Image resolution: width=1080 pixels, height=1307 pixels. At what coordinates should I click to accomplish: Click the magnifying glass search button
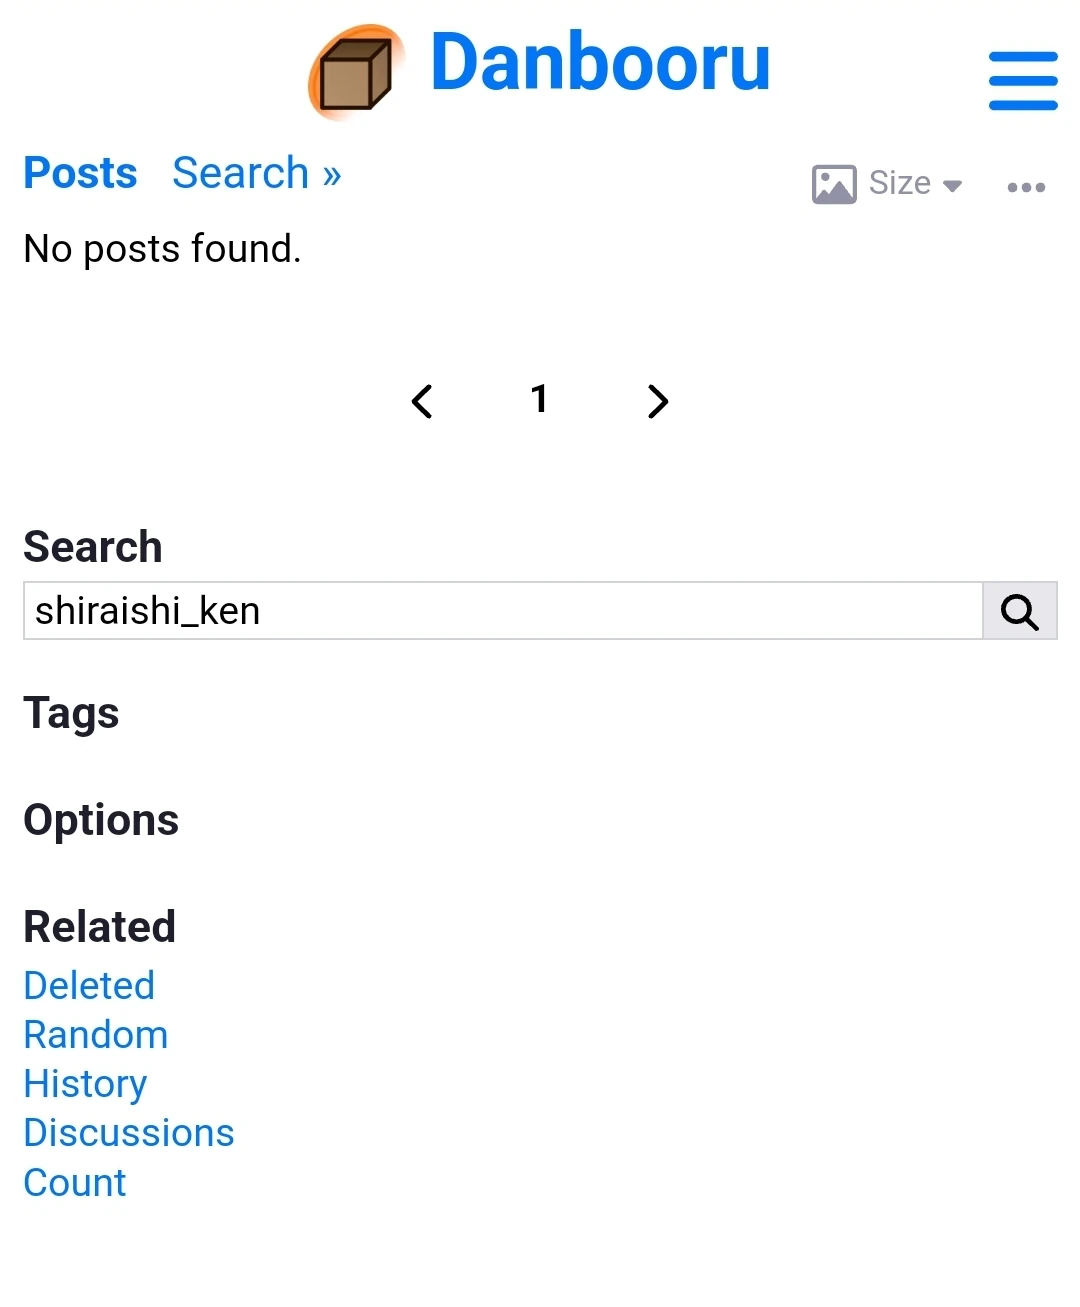pyautogui.click(x=1019, y=611)
